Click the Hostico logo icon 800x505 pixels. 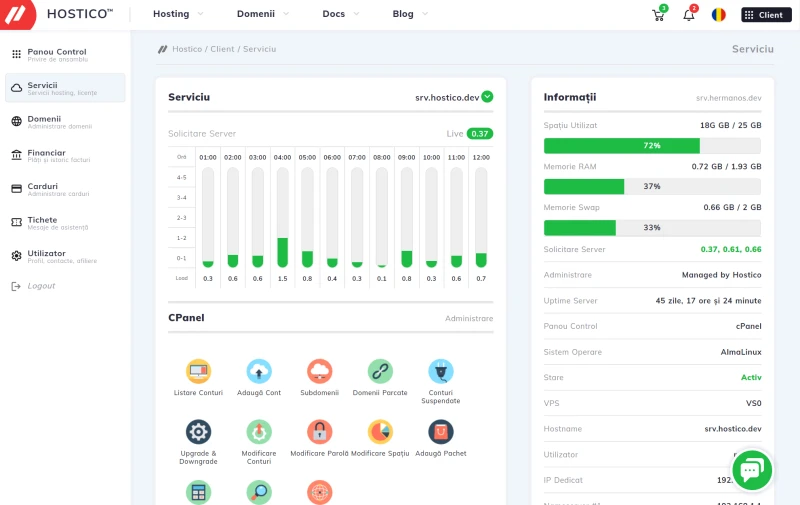coord(17,14)
